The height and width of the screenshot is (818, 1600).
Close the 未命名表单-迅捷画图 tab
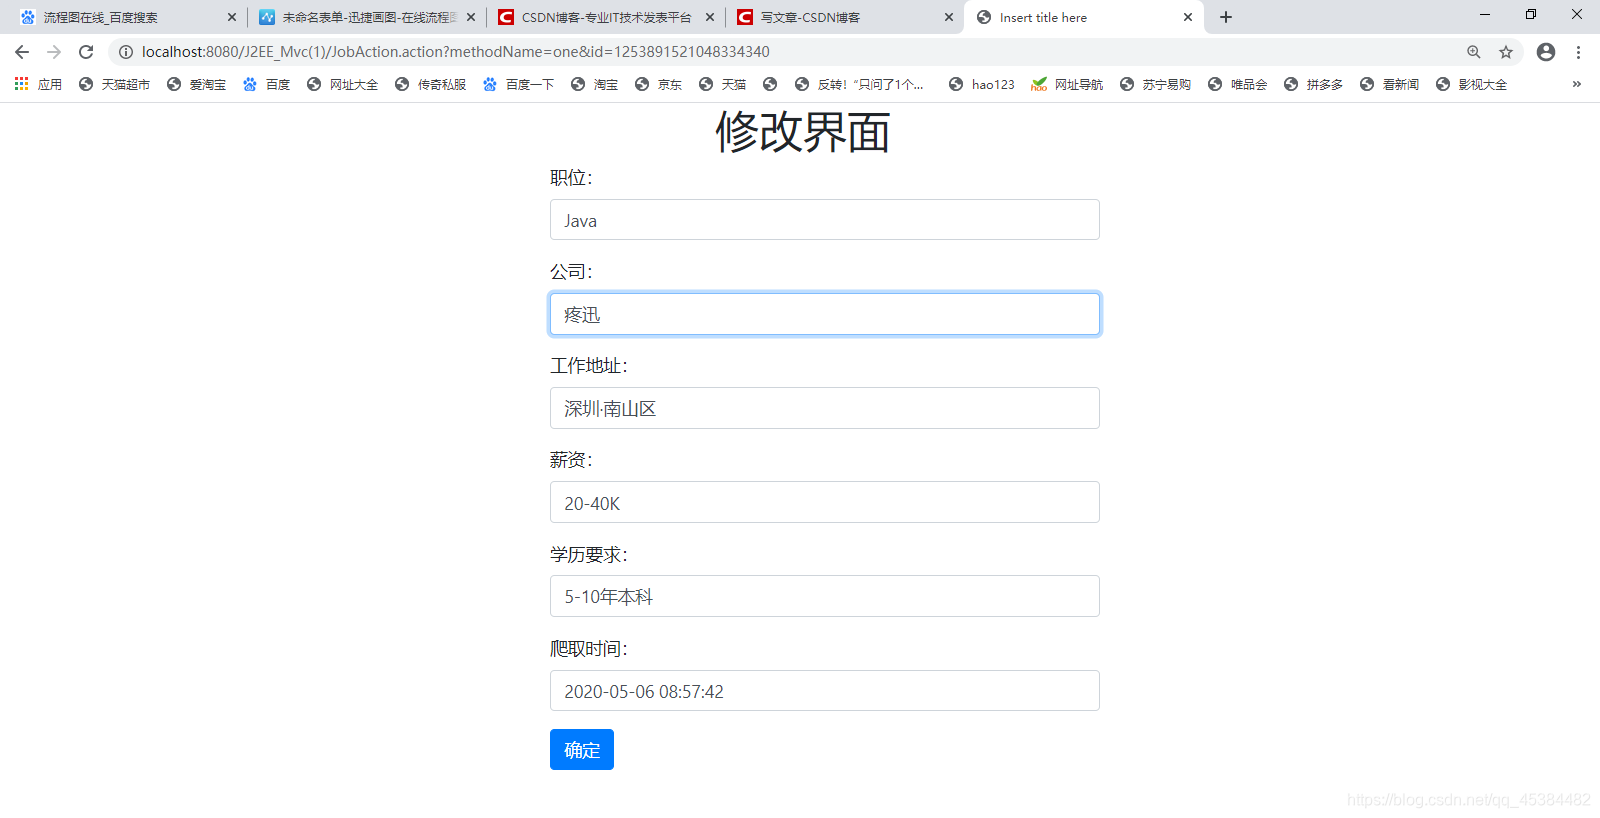point(471,17)
